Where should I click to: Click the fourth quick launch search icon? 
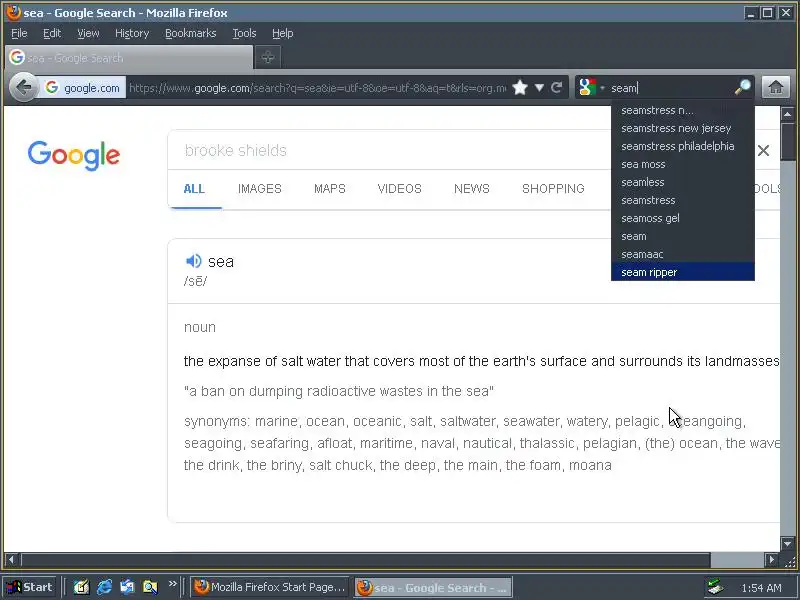(150, 587)
